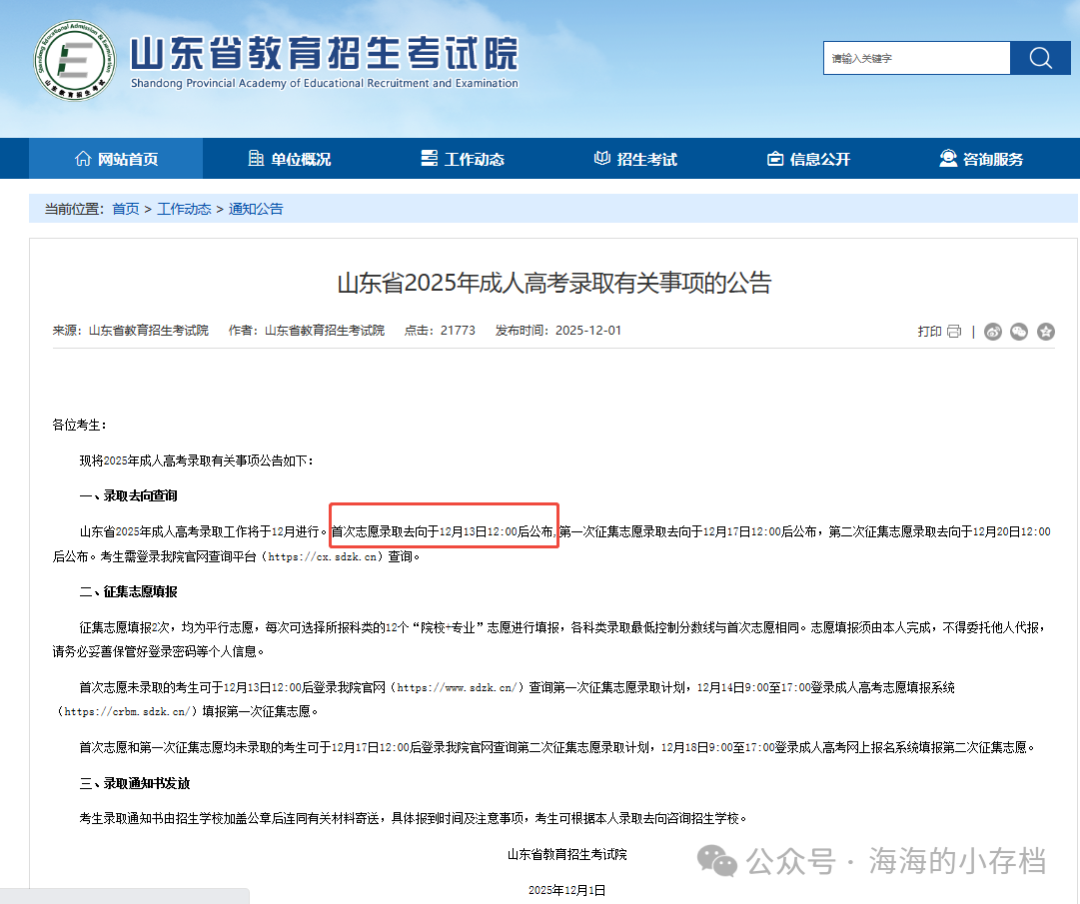This screenshot has width=1080, height=904.
Task: Click the person icon beside 咨询服务
Action: coord(946,158)
